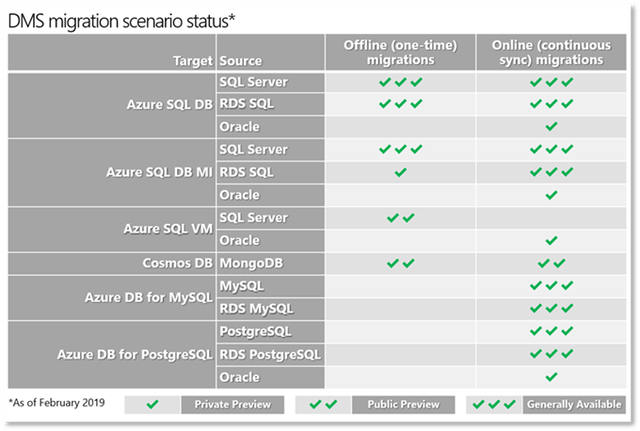This screenshot has width=640, height=431.
Task: Click offline checkmarks for Azure SQL DB MI SQL Server
Action: click(x=401, y=149)
